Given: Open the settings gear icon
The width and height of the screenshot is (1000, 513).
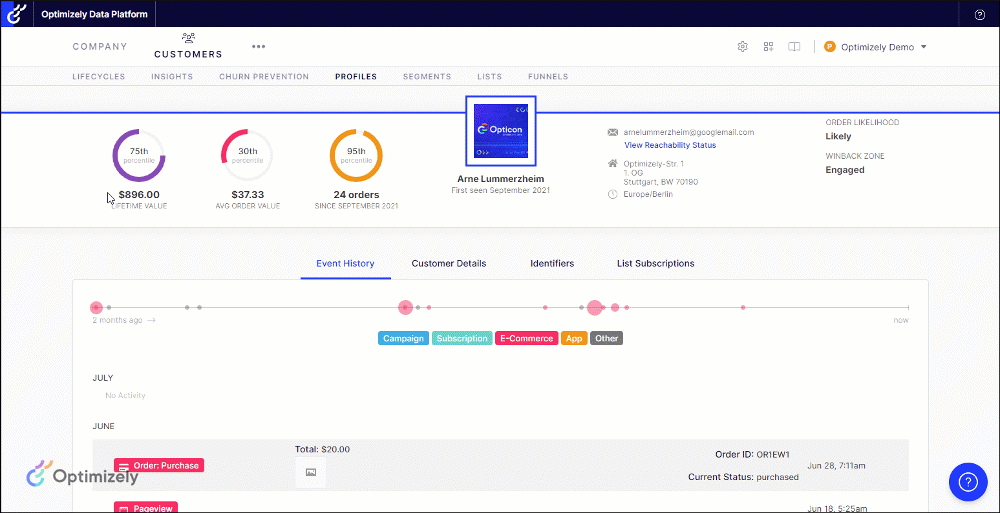Looking at the screenshot, I should coord(742,47).
